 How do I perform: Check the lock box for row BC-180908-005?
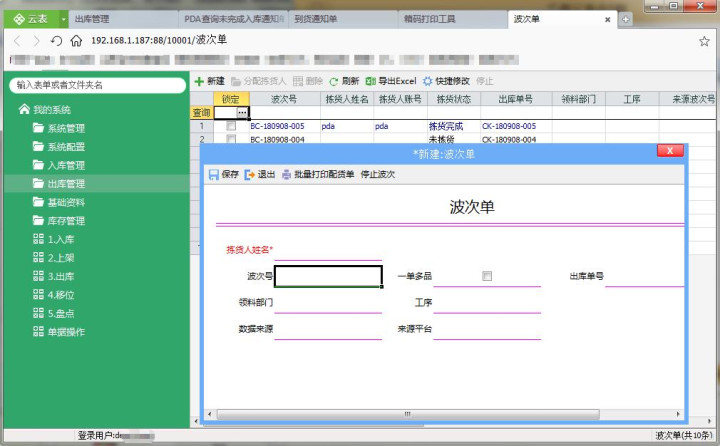tap(231, 126)
